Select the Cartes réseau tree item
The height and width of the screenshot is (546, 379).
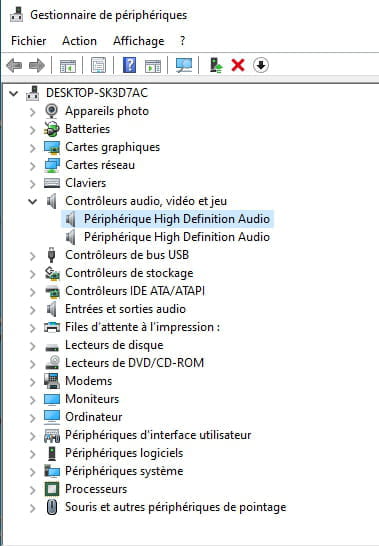pyautogui.click(x=100, y=165)
